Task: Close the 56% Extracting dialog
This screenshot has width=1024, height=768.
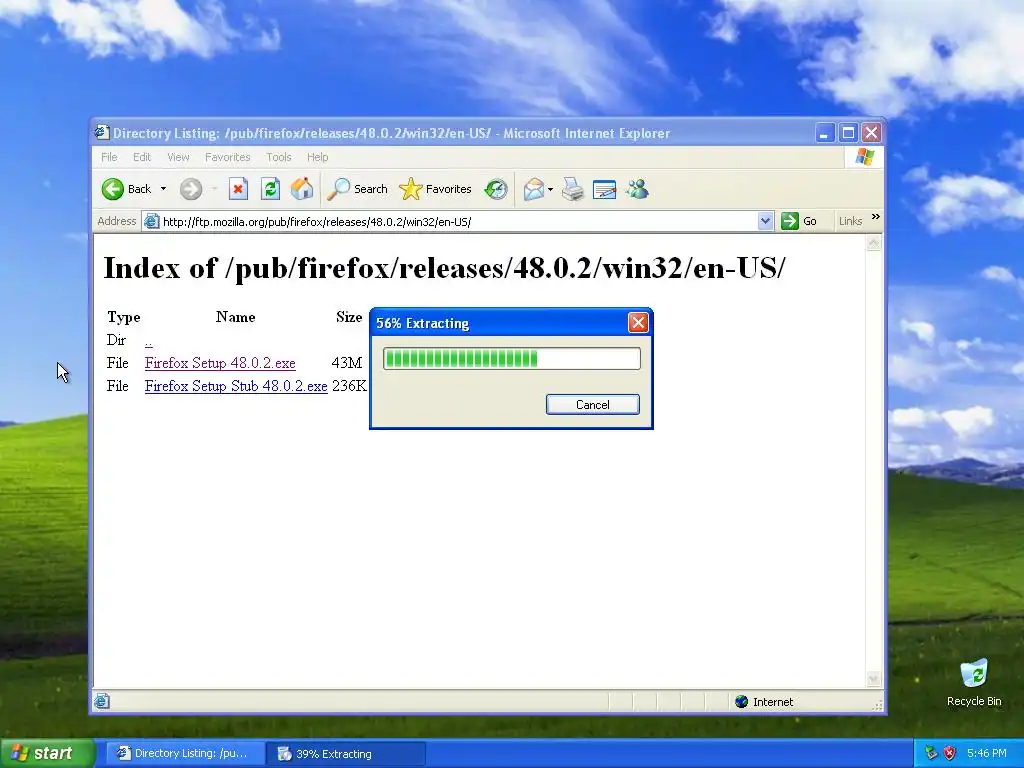Action: pos(638,323)
